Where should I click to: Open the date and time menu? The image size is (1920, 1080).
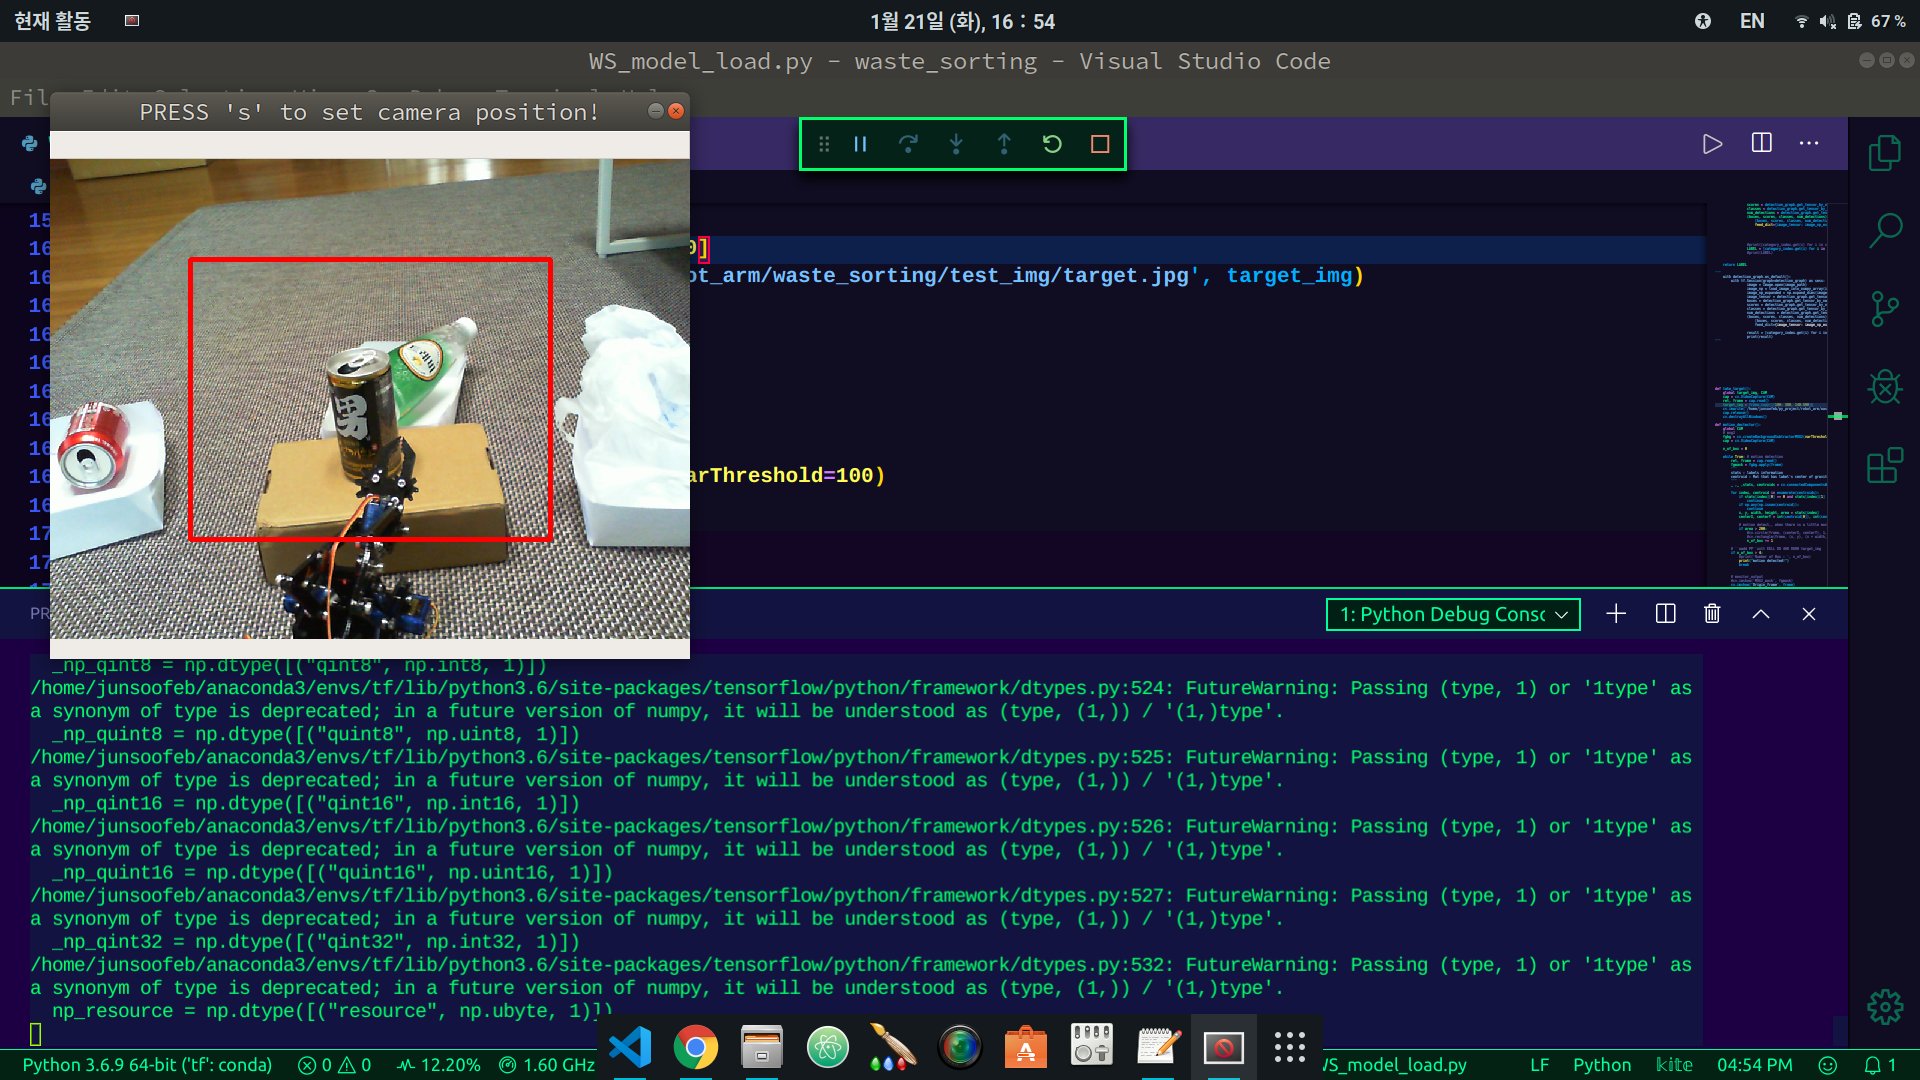point(960,21)
